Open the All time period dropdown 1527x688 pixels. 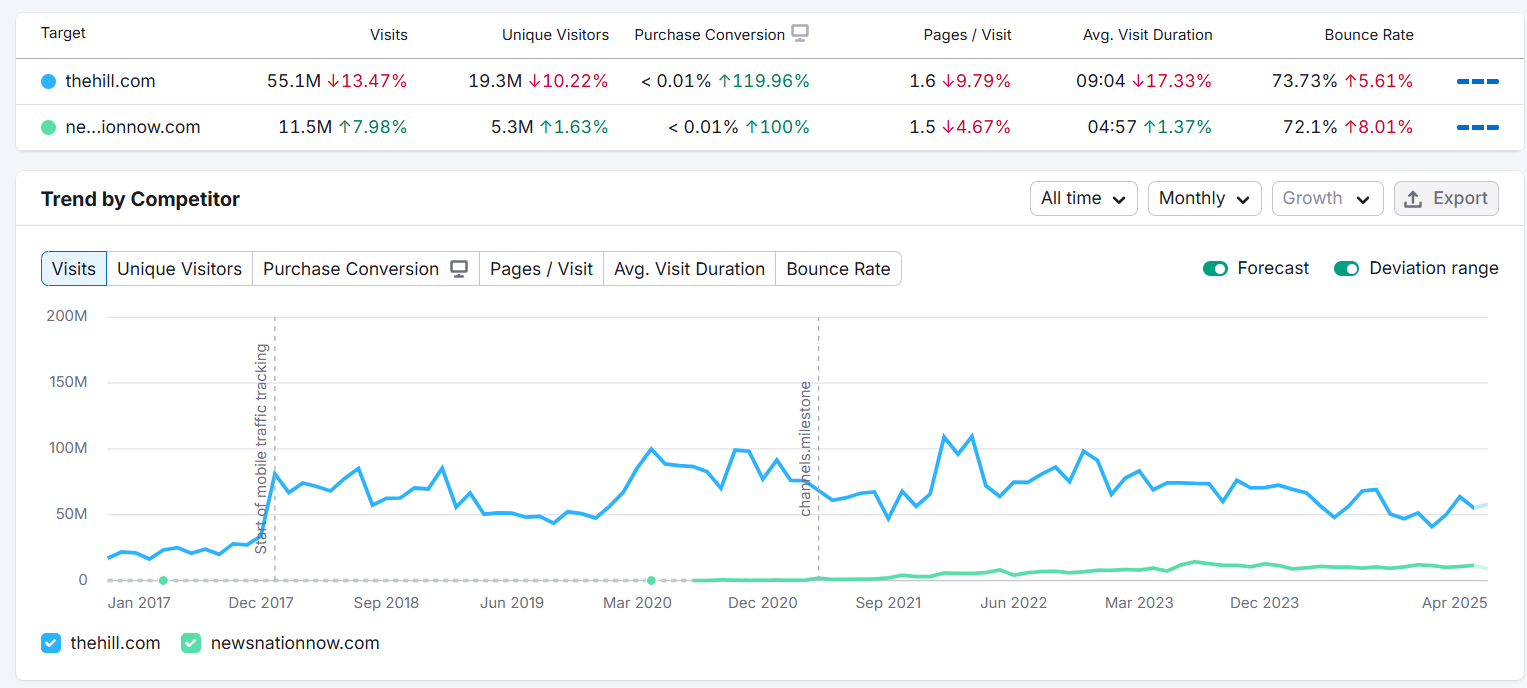coord(1083,199)
